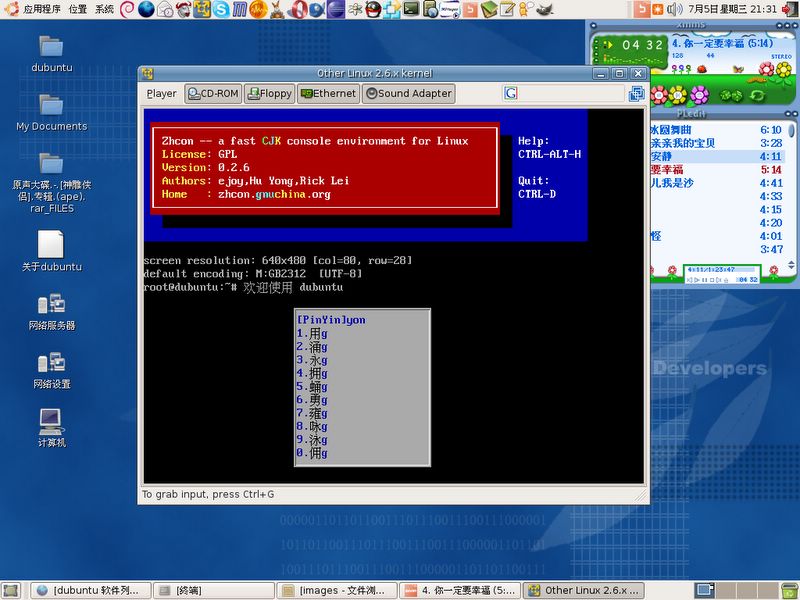
Task: Toggle the Sound Adapter device button
Action: tap(409, 93)
